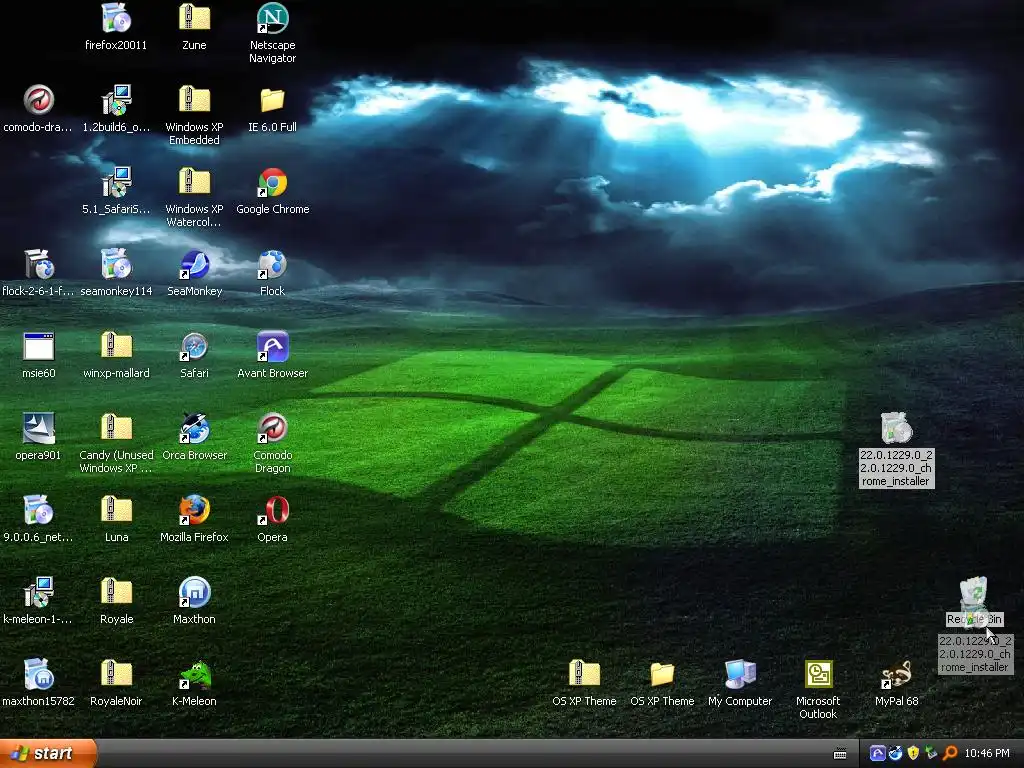
Task: Select the msie60 program icon
Action: tap(39, 347)
